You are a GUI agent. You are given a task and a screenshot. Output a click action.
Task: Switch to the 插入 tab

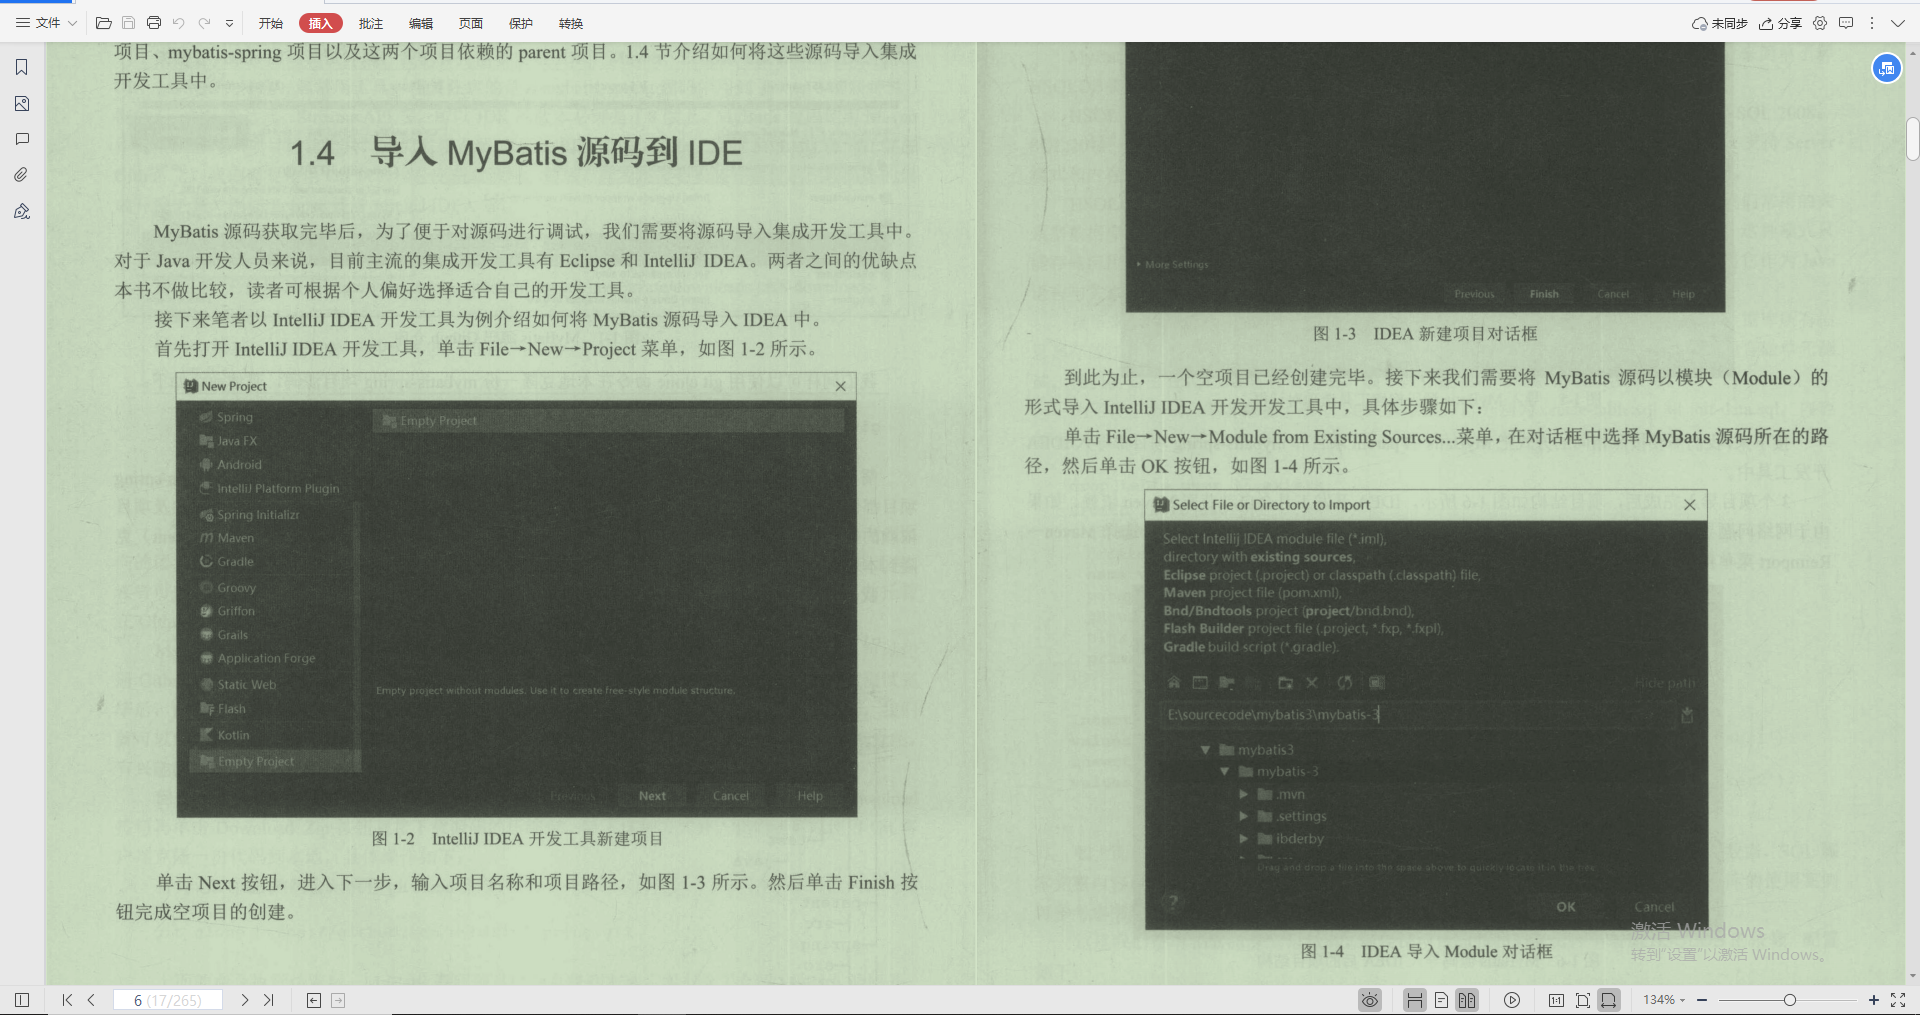(x=320, y=23)
